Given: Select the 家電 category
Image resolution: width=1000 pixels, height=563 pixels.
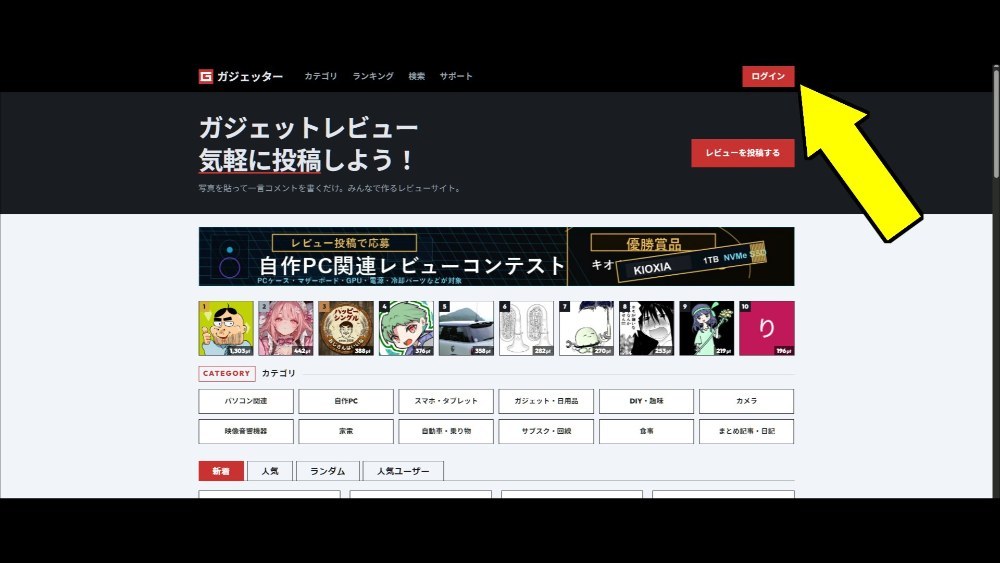Looking at the screenshot, I should point(346,431).
